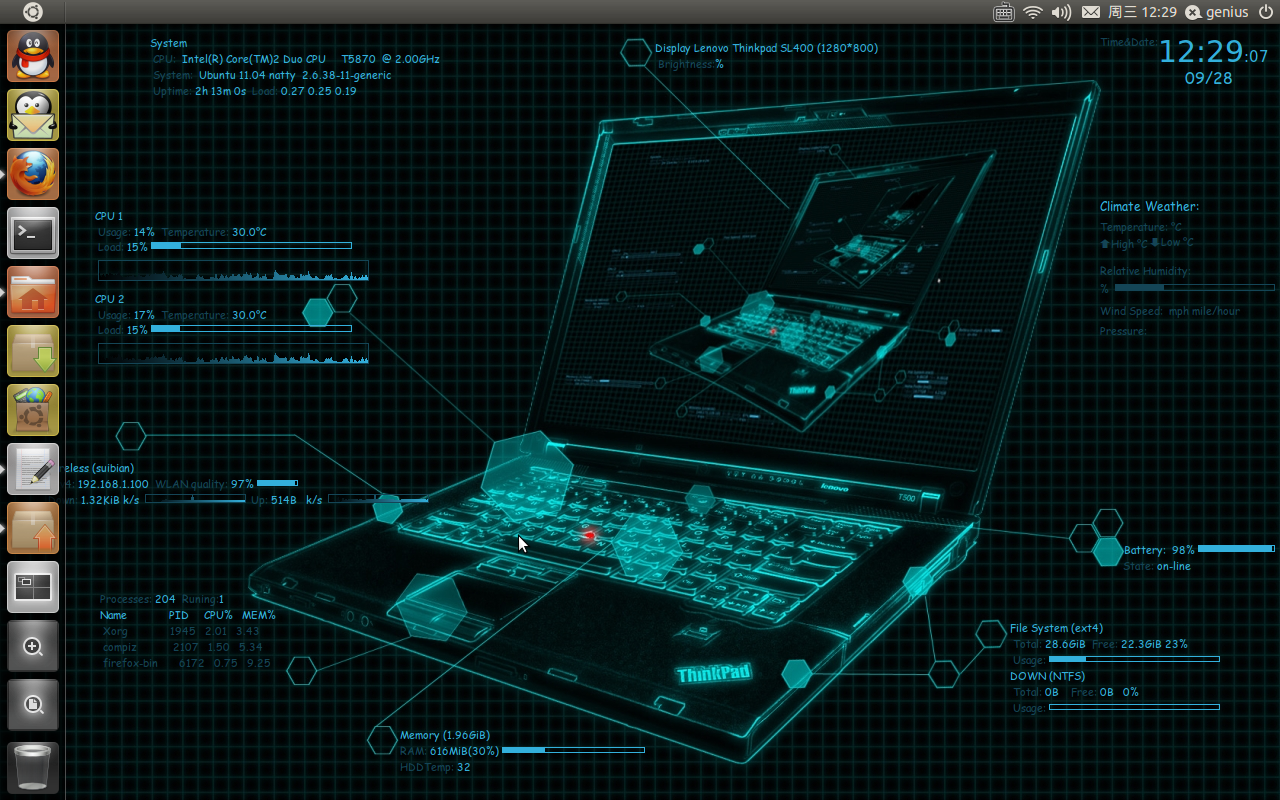Click the WLAN quality 97% bar
The width and height of the screenshot is (1280, 800).
pyautogui.click(x=277, y=483)
